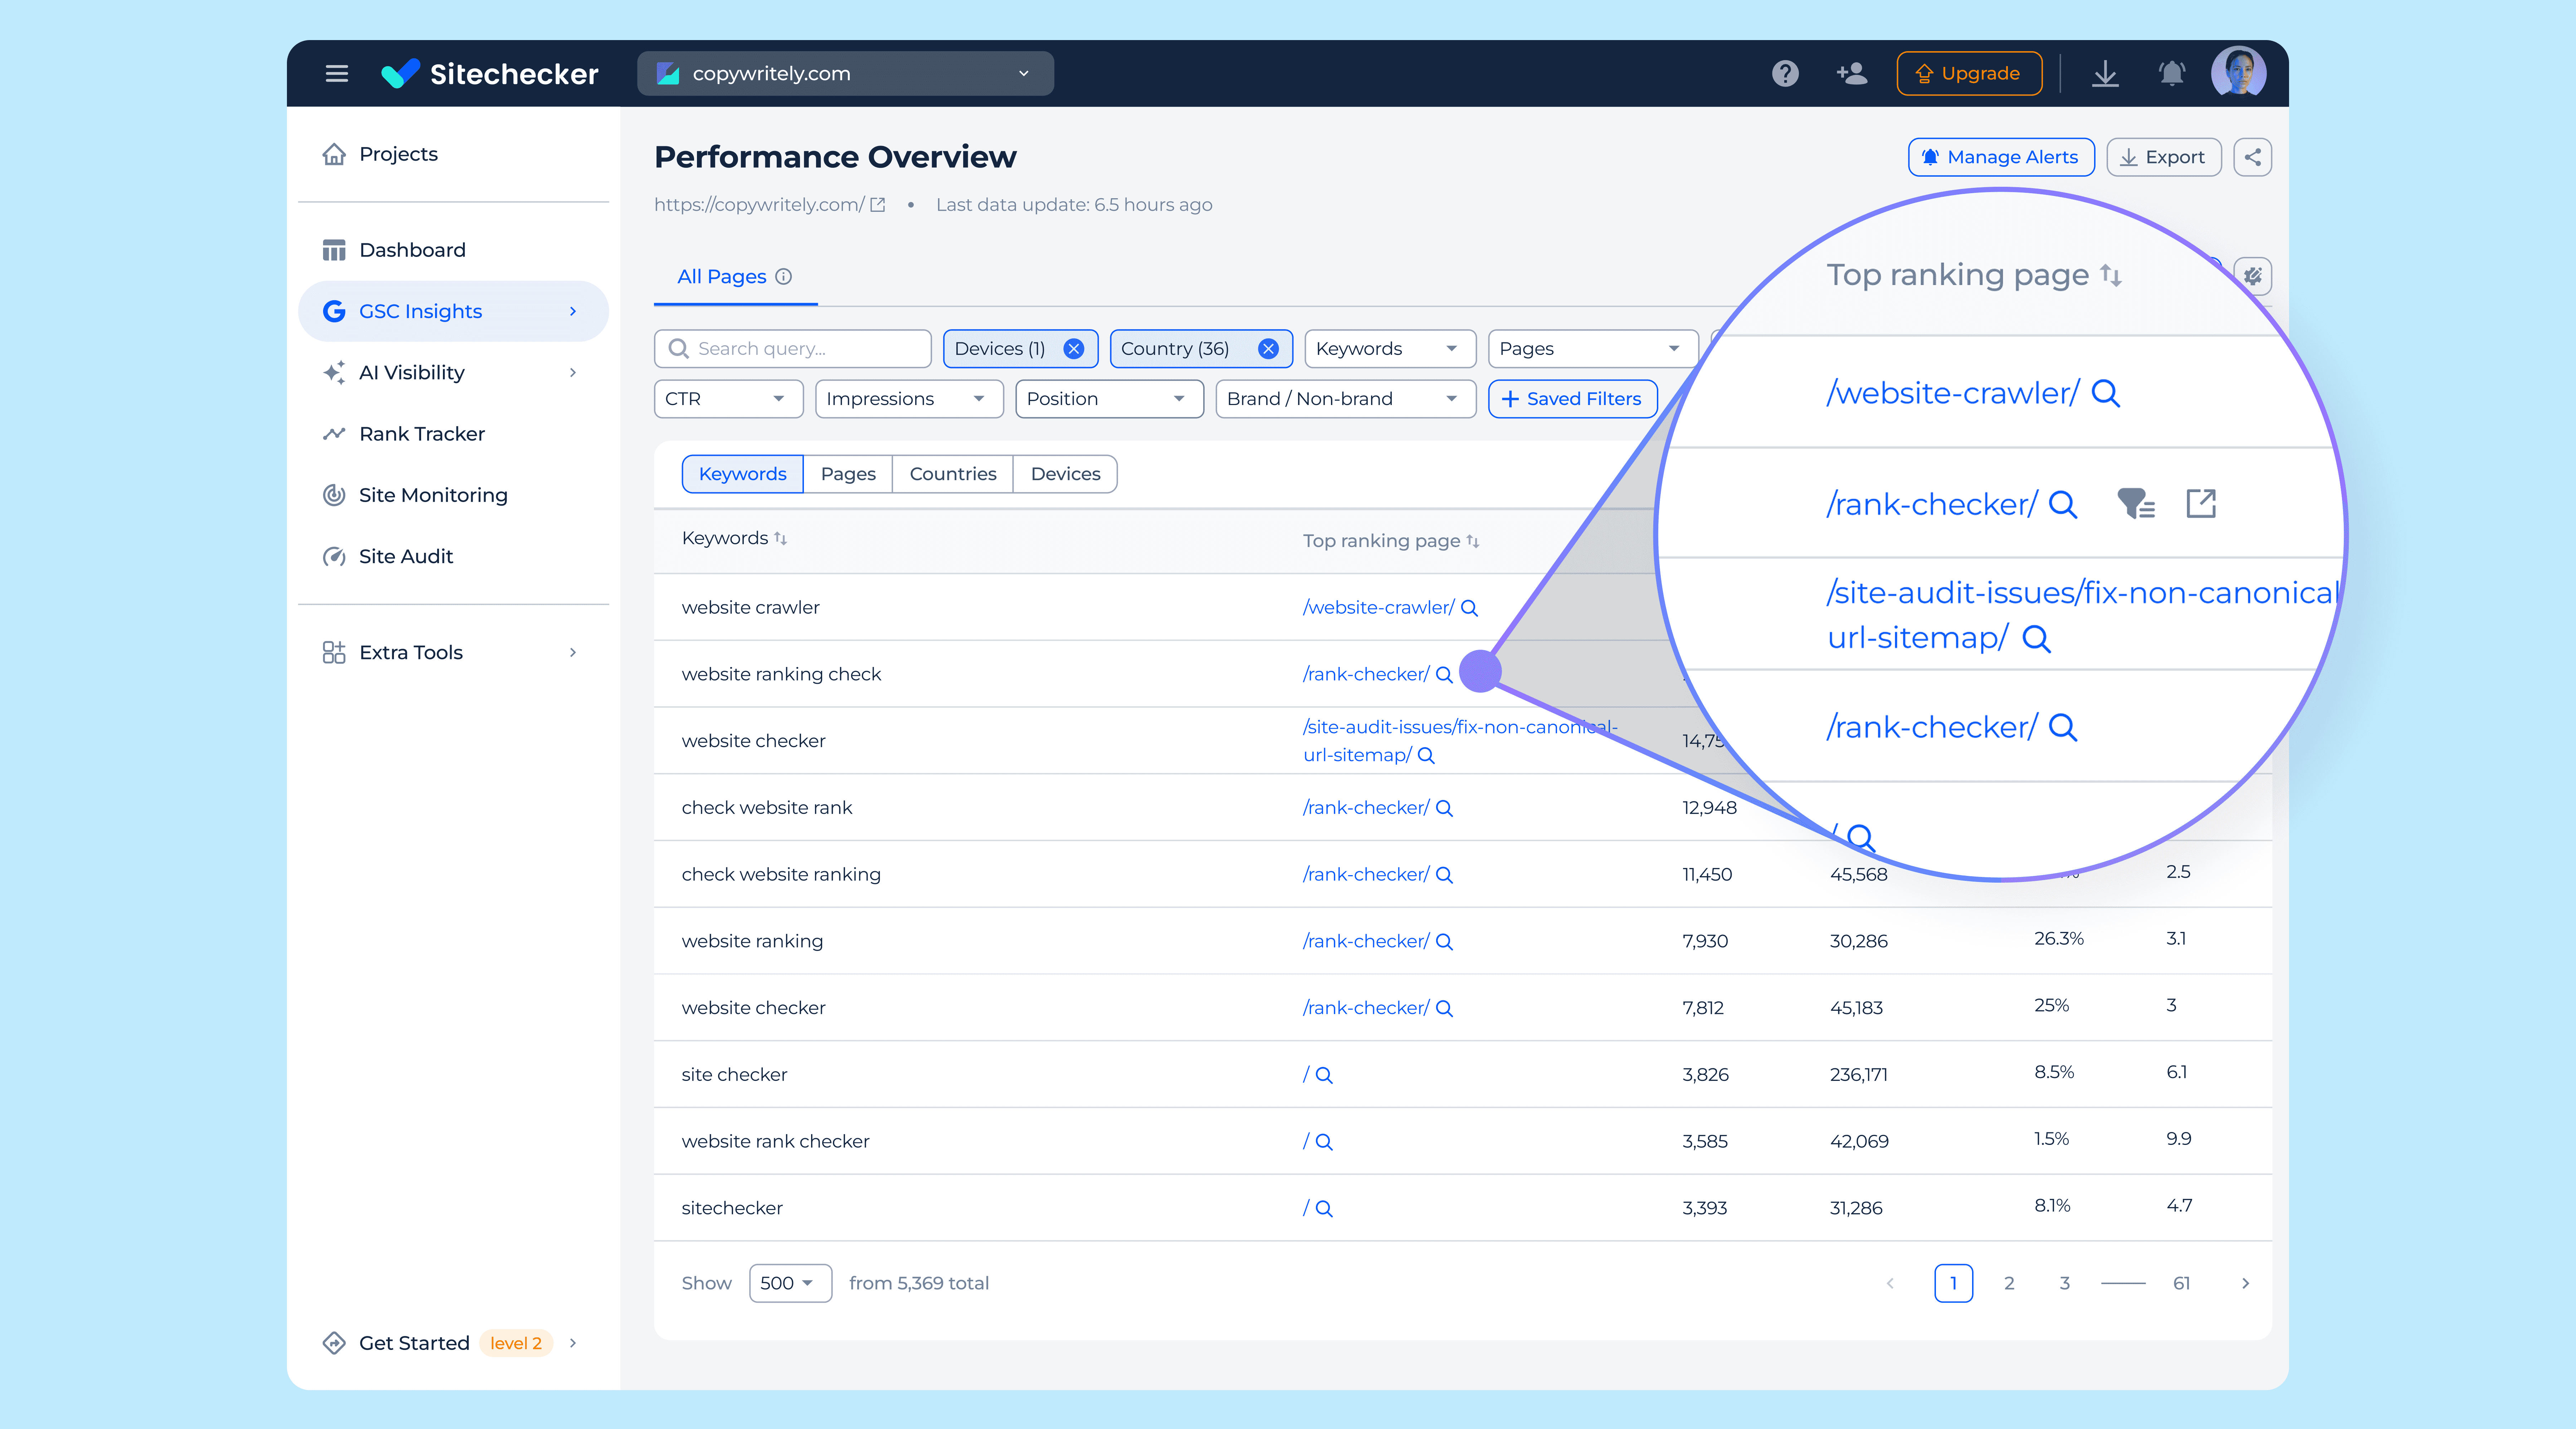Screen dimensions: 2576x1429
Task: Click the add user icon
Action: pyautogui.click(x=1851, y=73)
